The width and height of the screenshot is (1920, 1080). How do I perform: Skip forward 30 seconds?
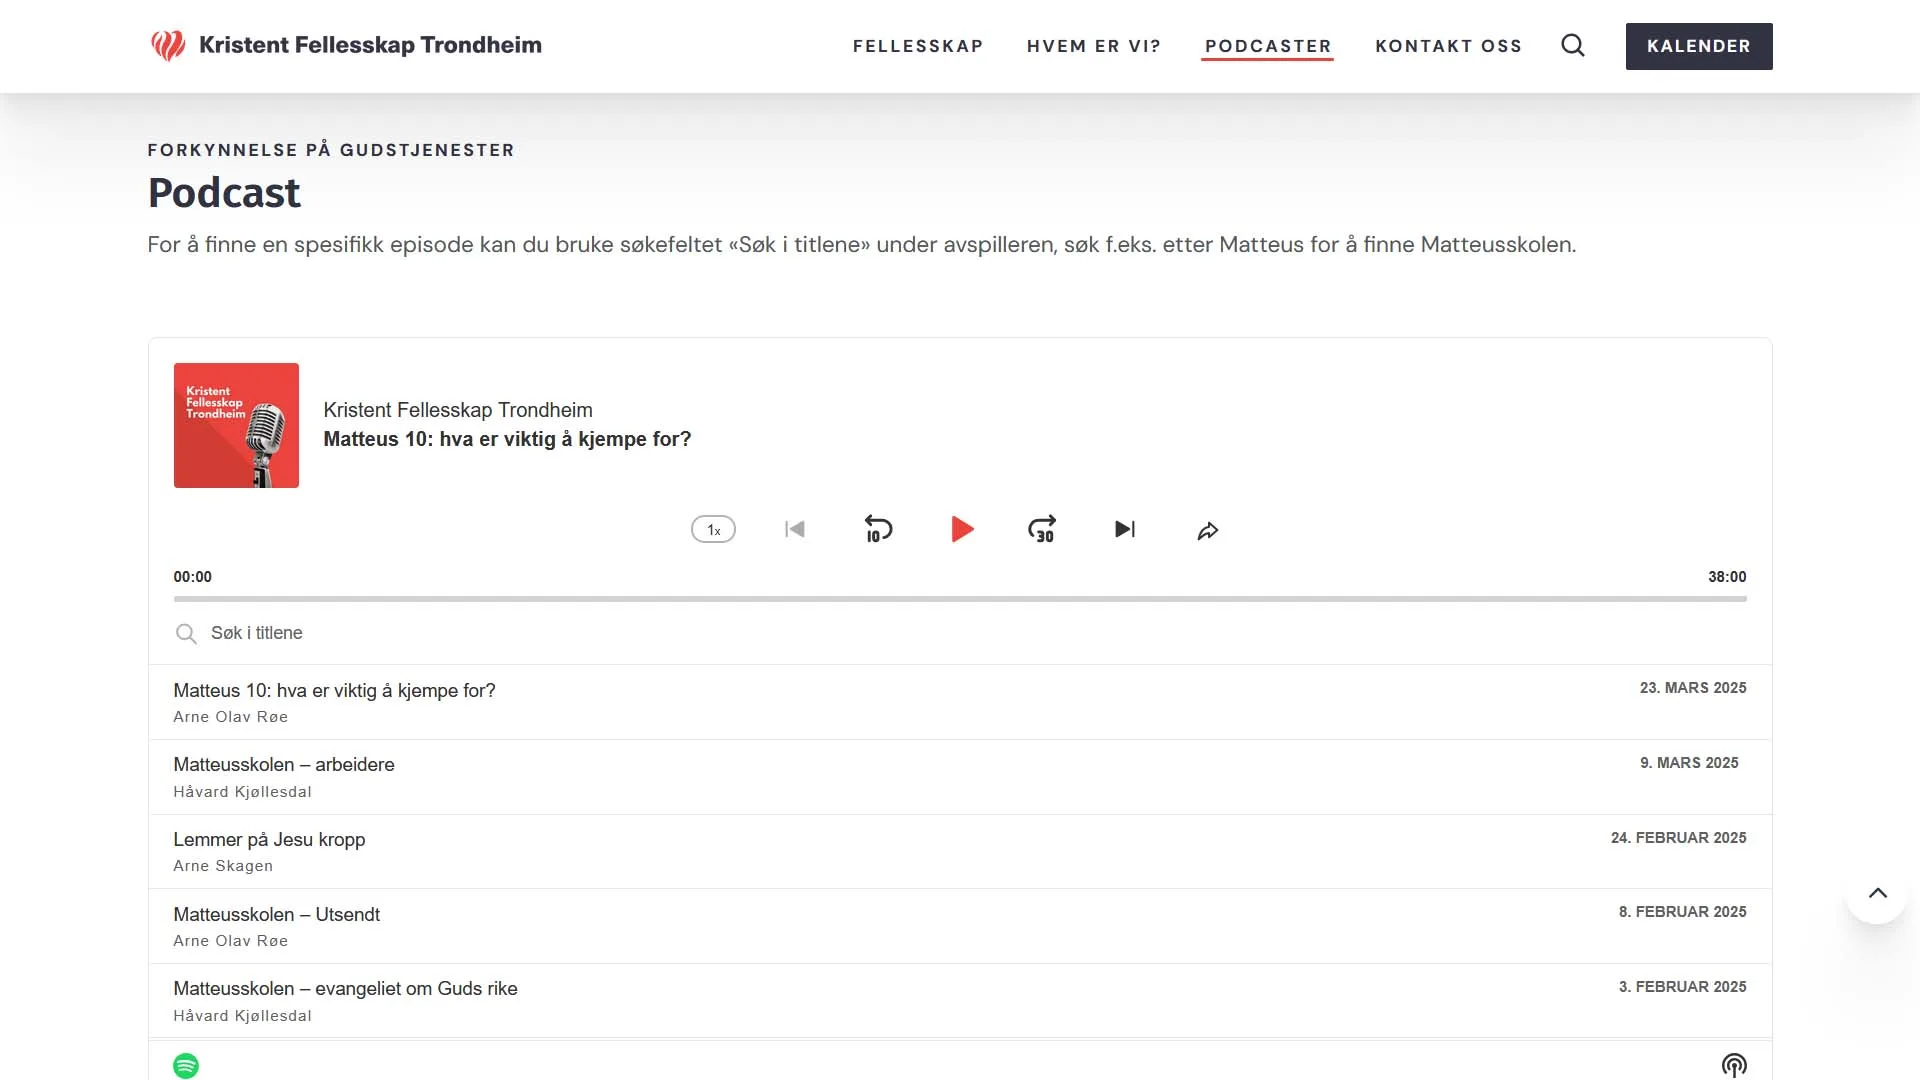tap(1042, 529)
